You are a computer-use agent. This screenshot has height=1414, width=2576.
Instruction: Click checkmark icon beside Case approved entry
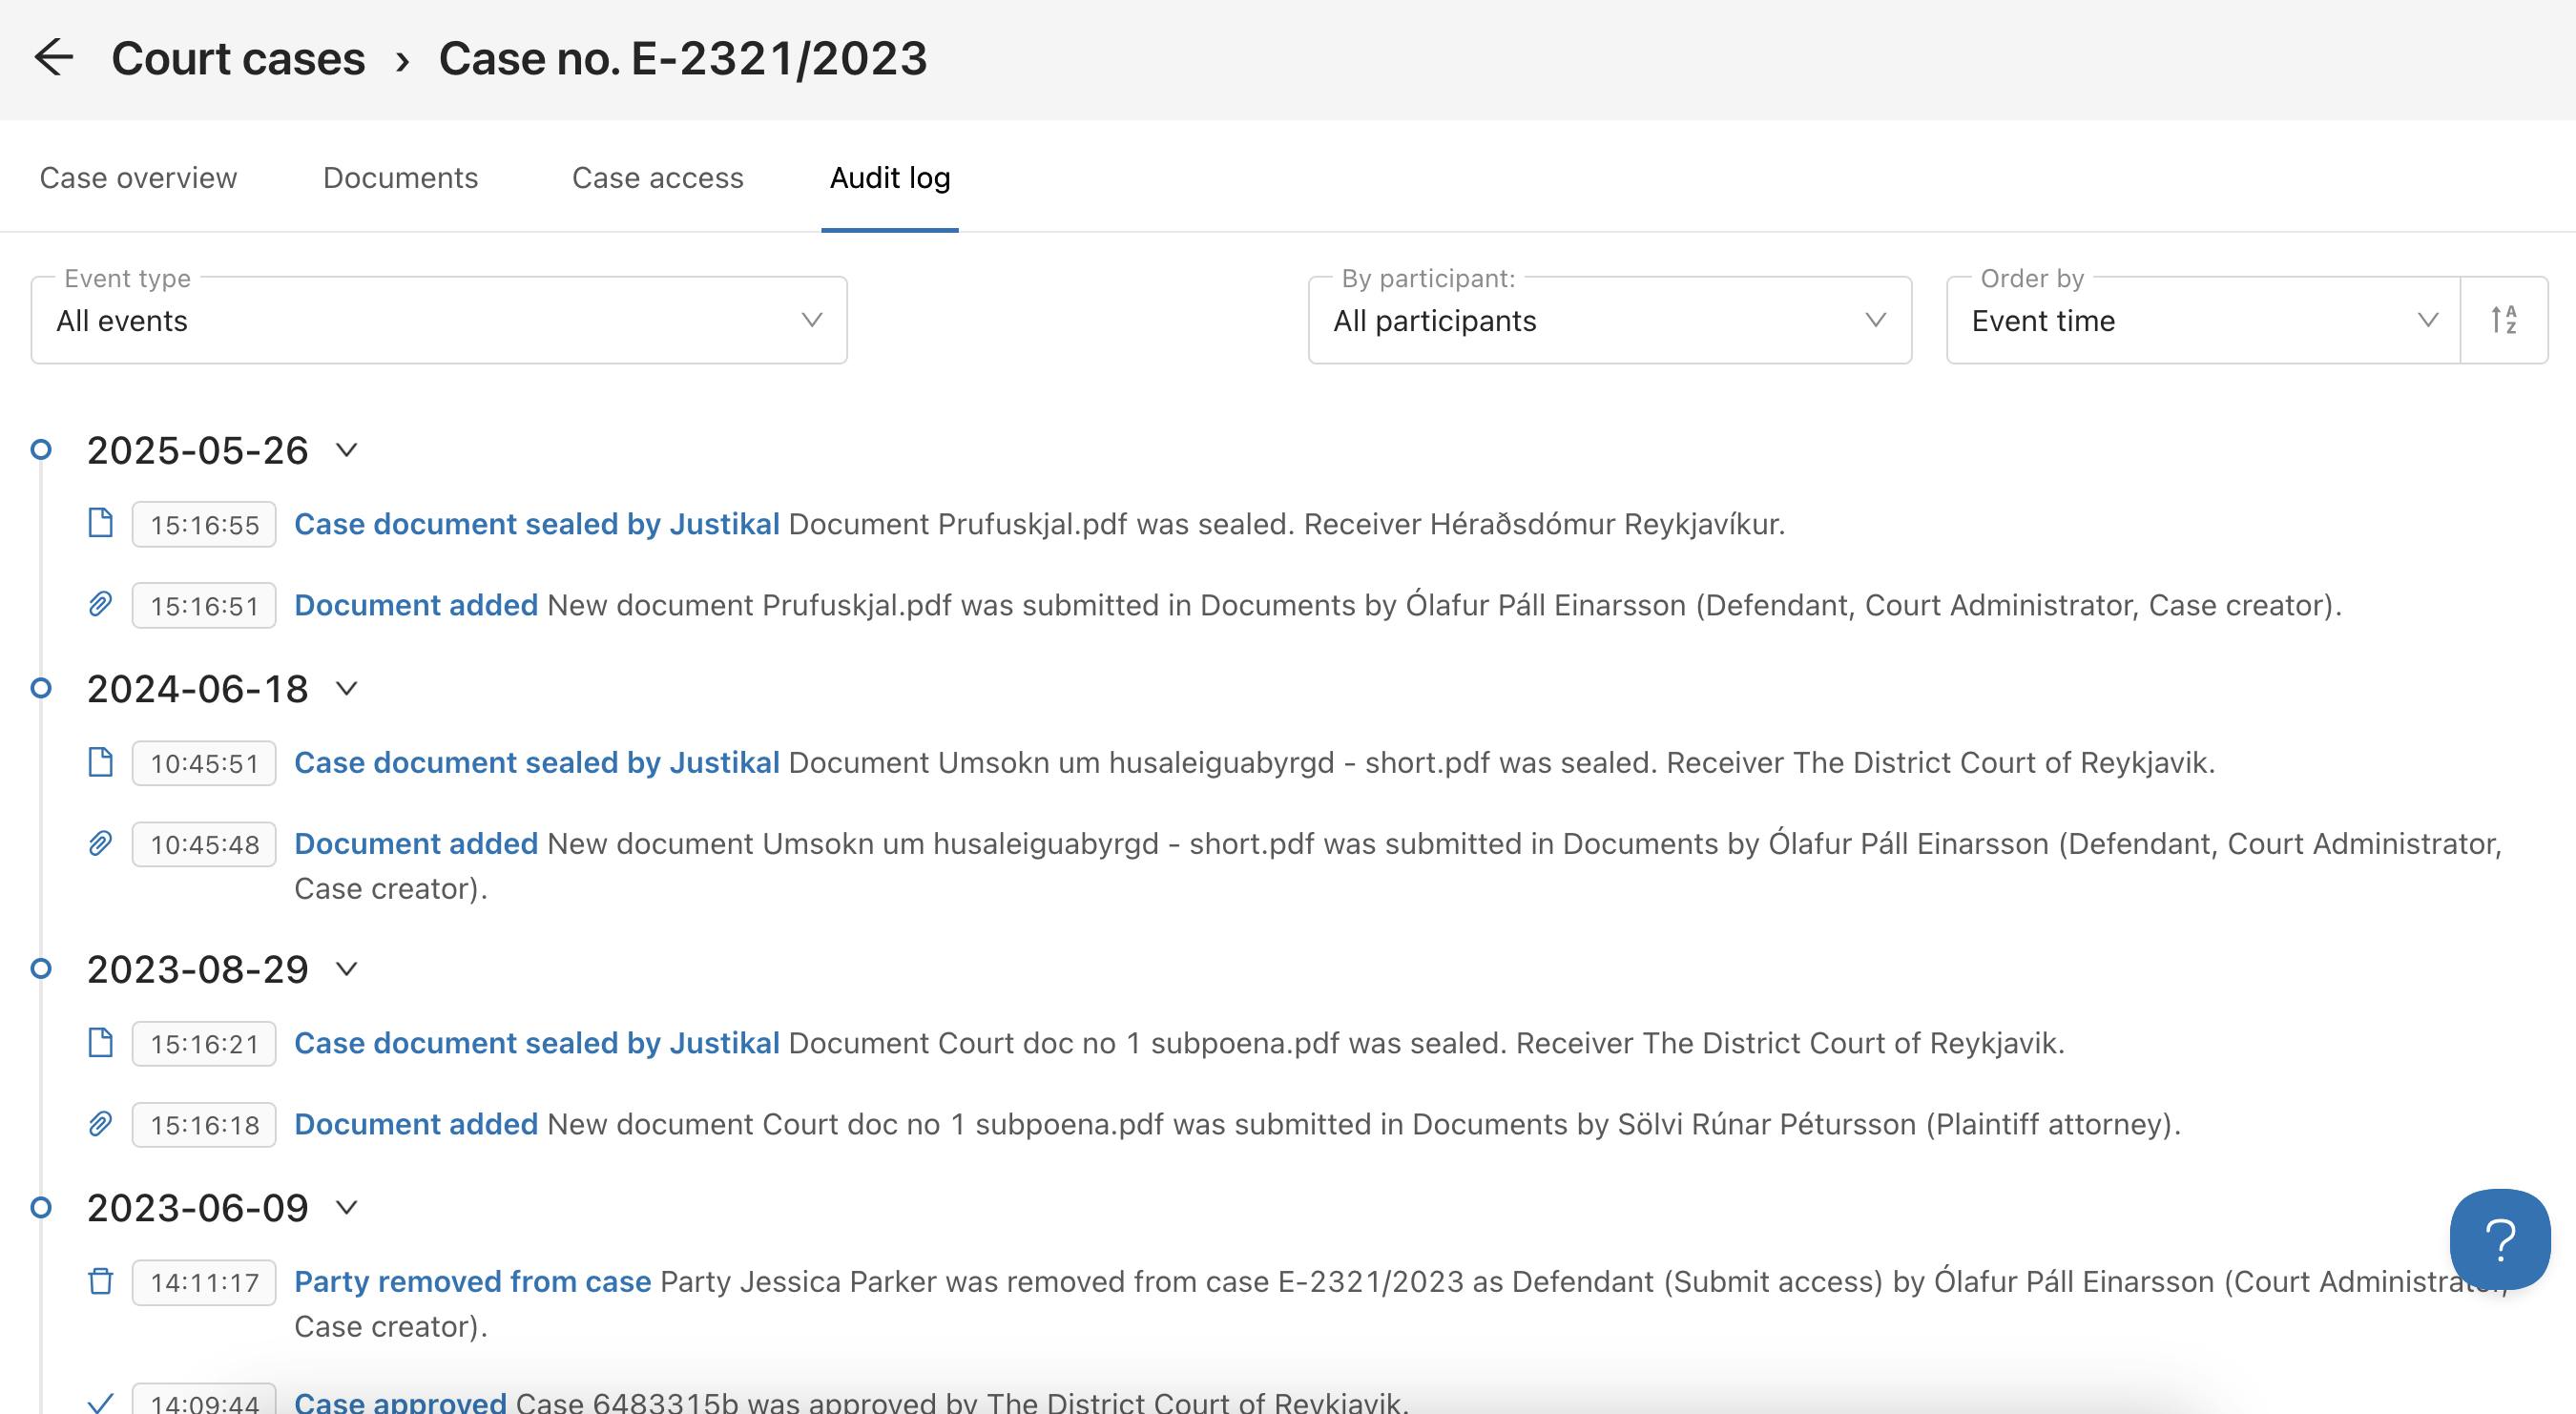point(100,1402)
